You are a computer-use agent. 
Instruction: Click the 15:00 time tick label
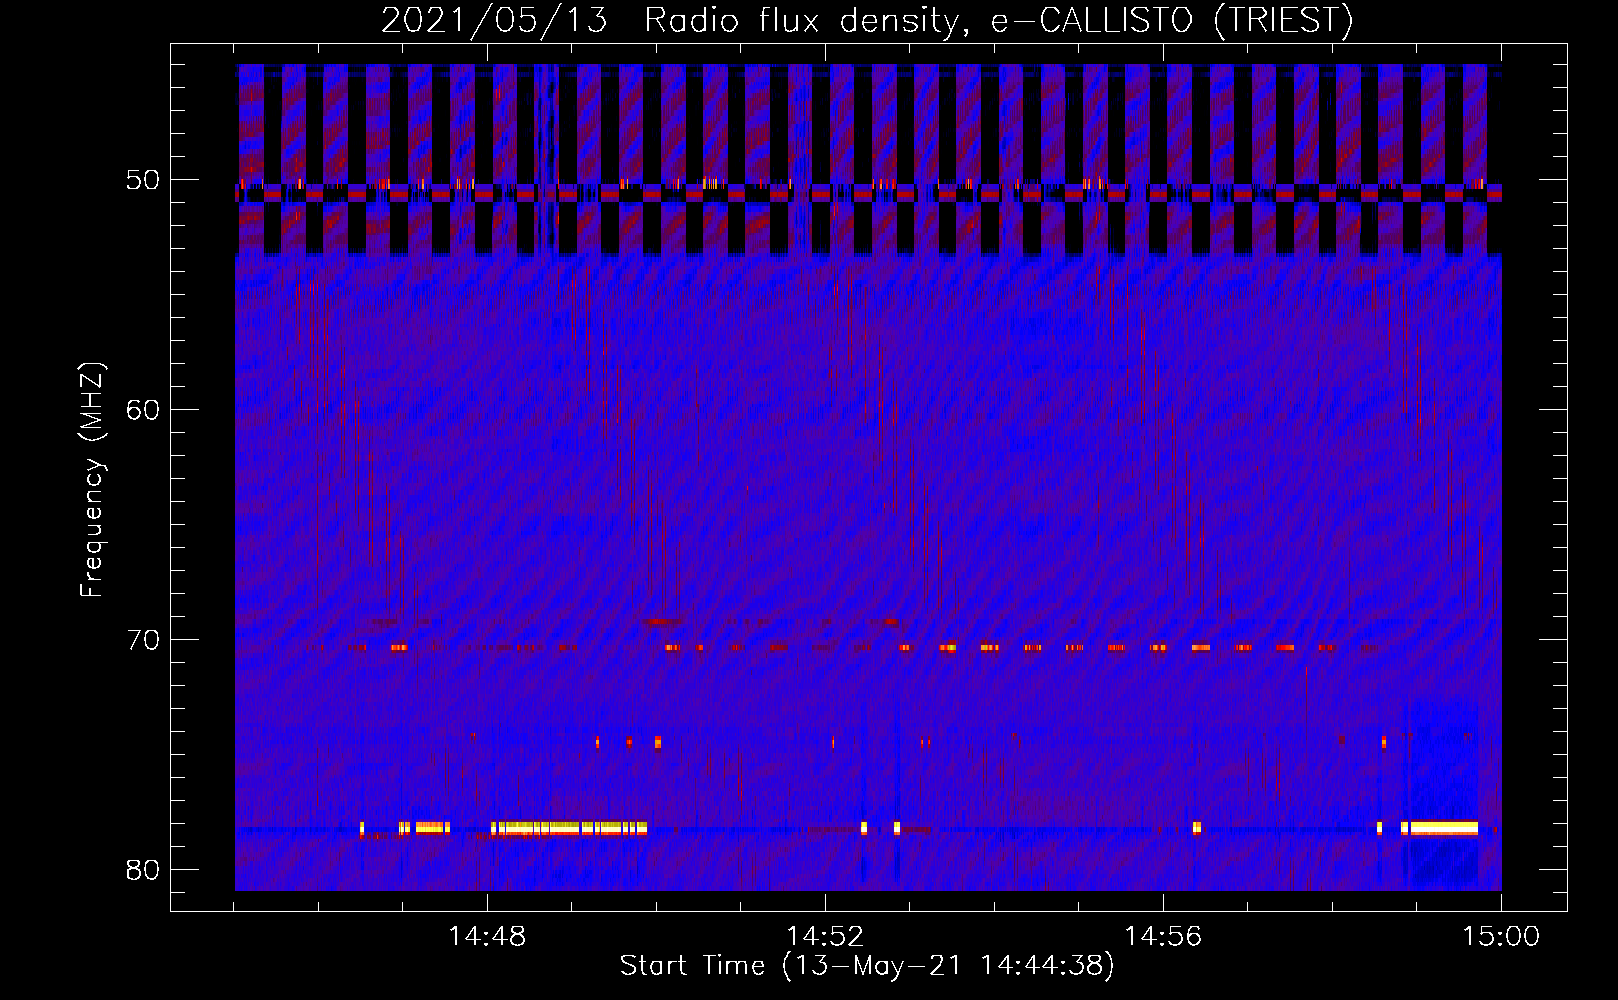coord(1501,937)
